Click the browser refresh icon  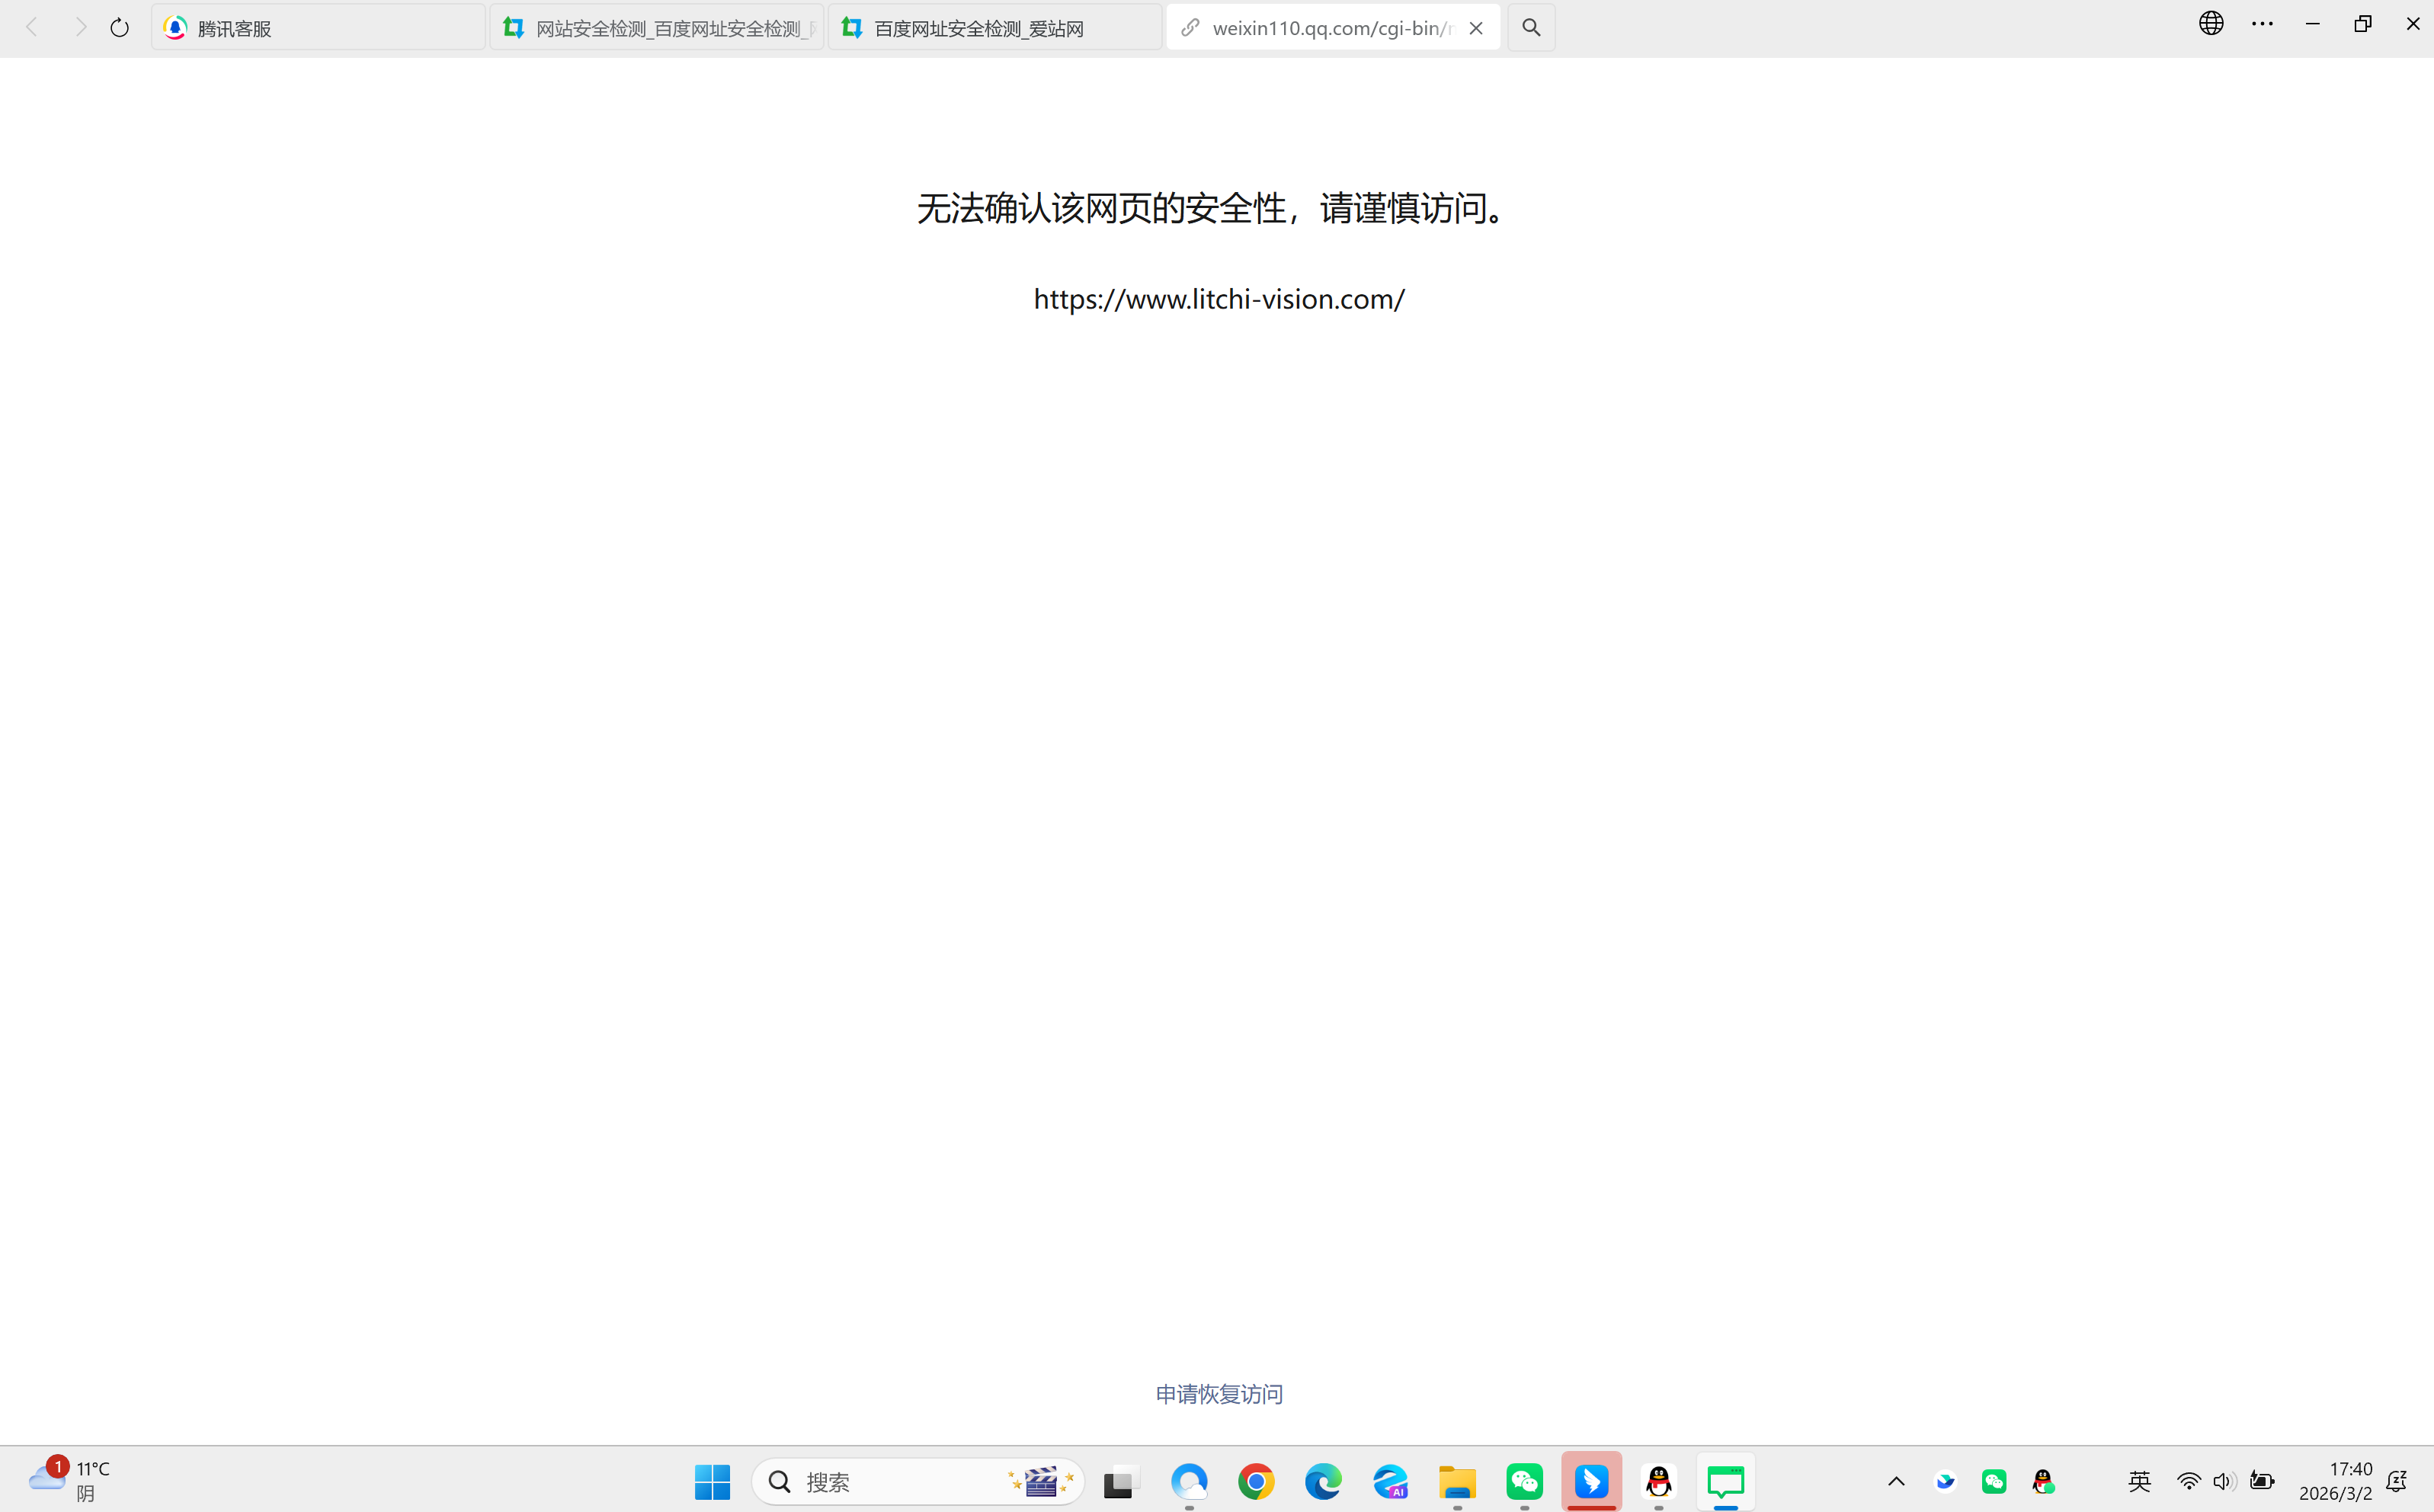[119, 28]
